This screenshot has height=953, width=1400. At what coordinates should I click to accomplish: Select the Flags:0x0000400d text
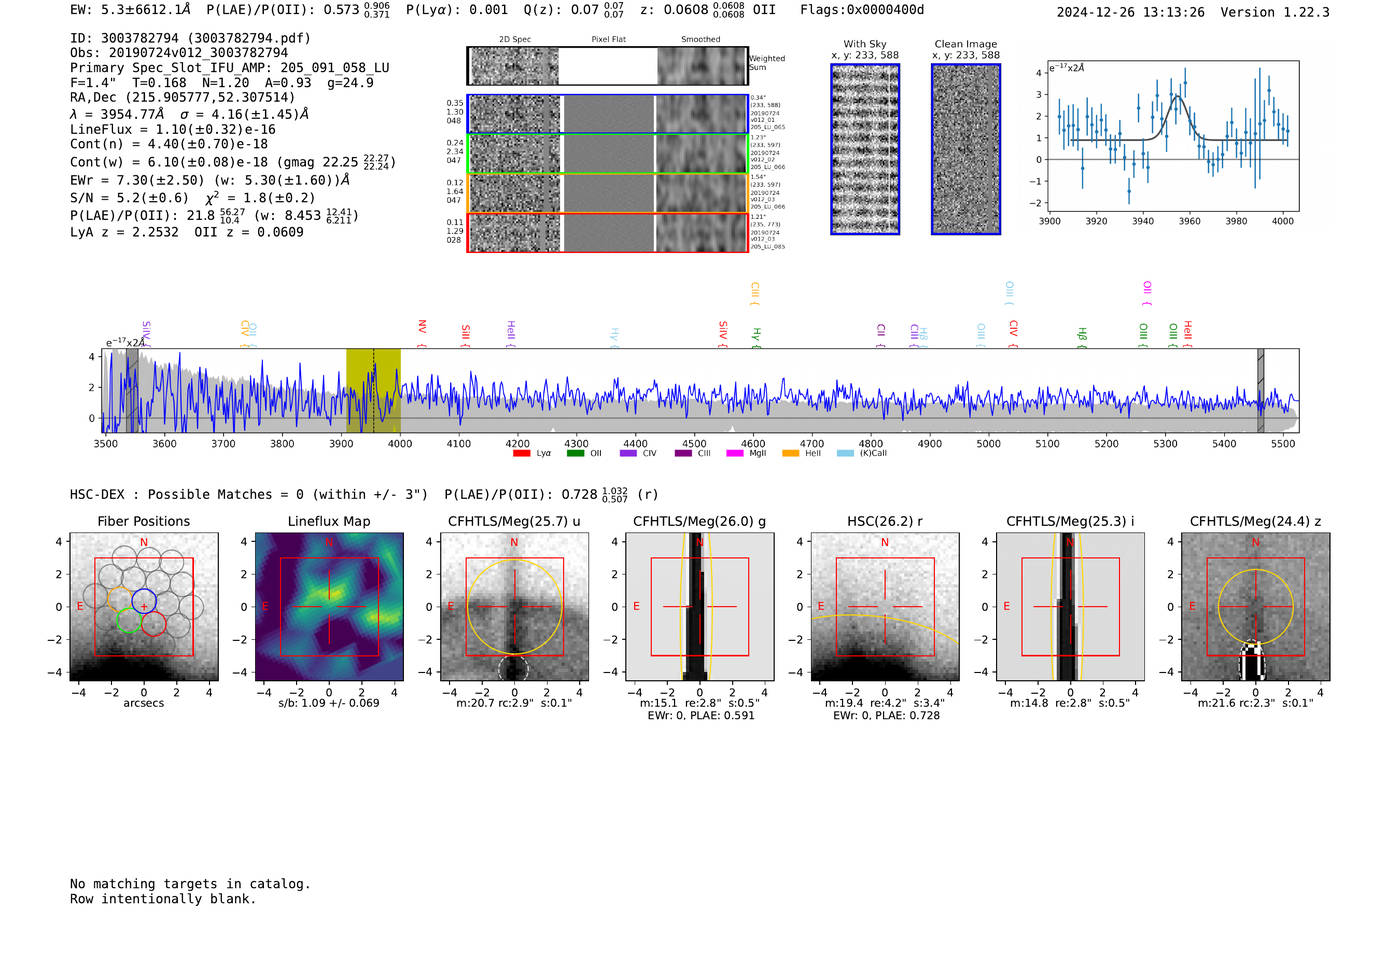(x=862, y=10)
